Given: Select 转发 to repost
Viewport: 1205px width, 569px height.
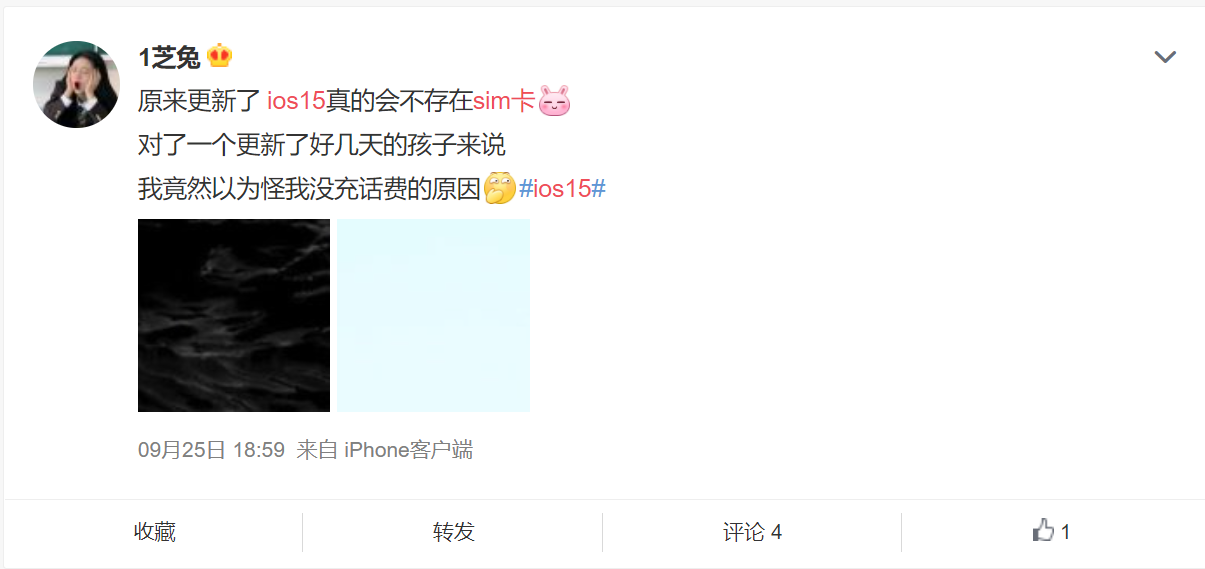Looking at the screenshot, I should 454,532.
